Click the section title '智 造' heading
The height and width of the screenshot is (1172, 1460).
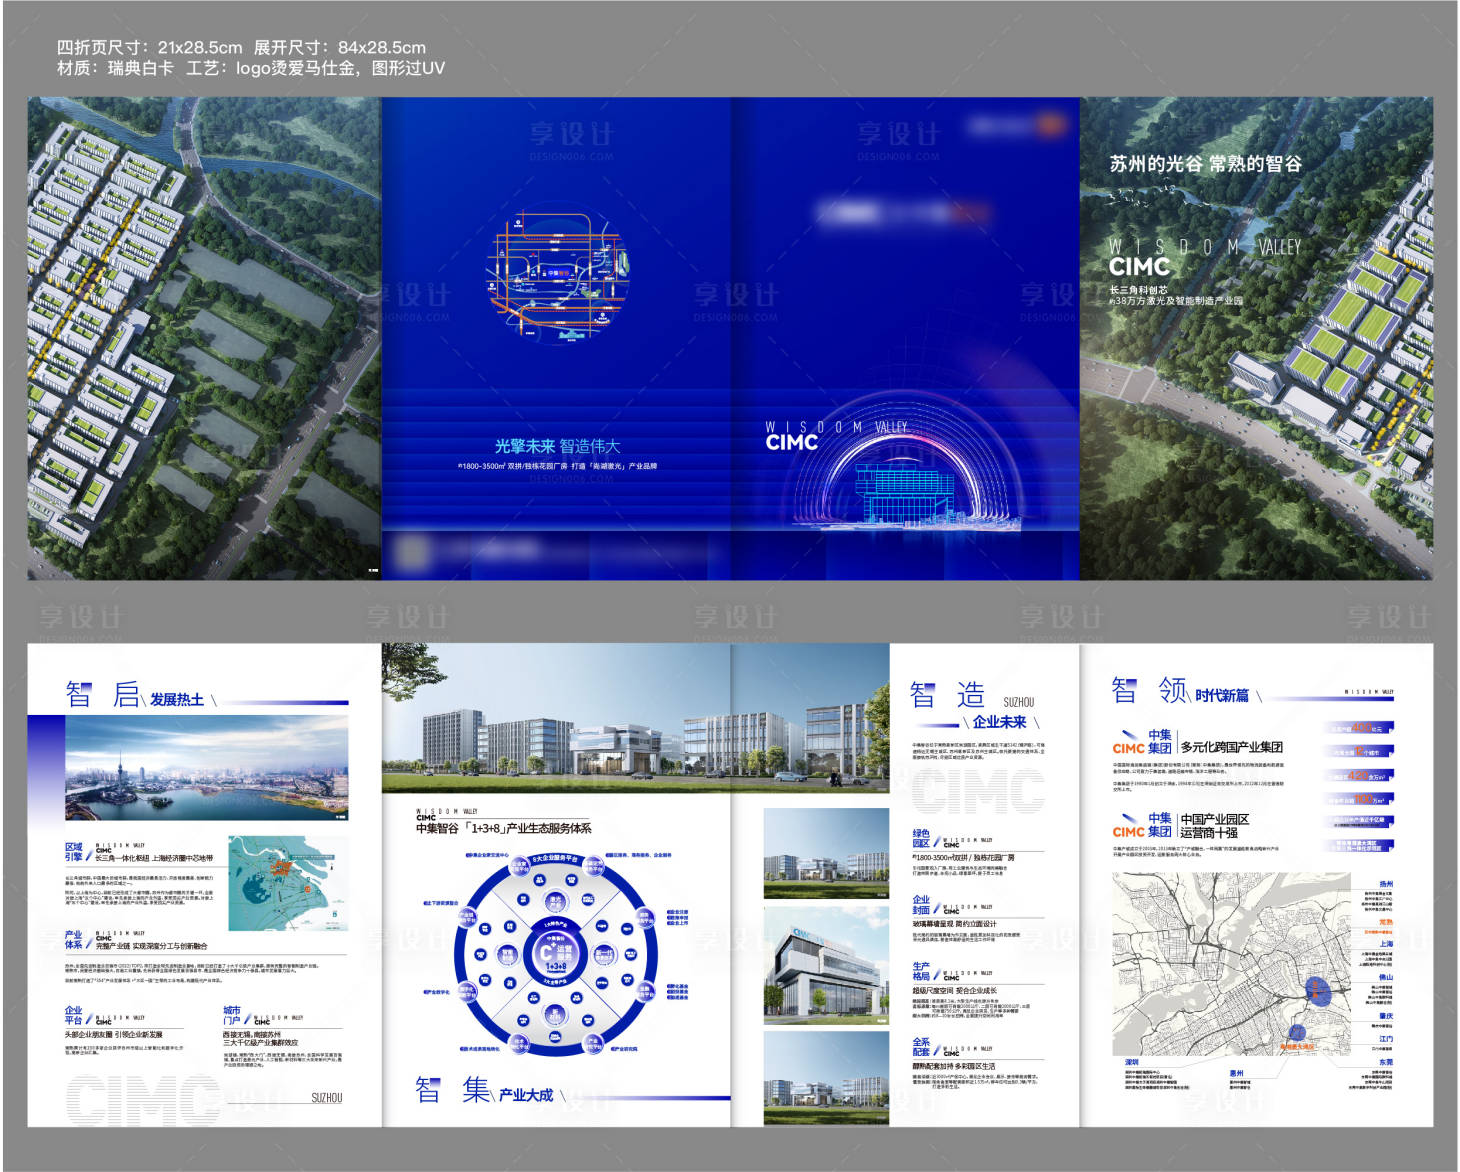coord(948,695)
